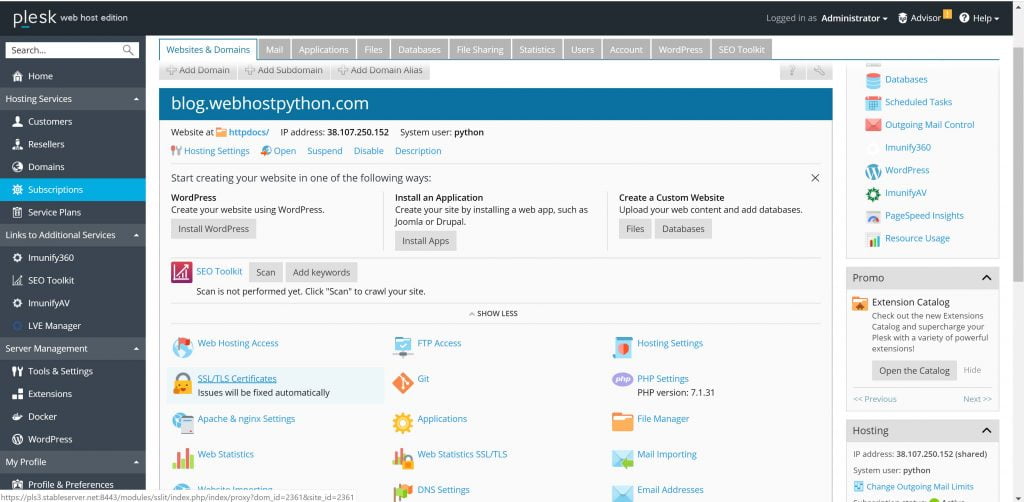
Task: Click the question mark help button above domain
Action: 792,71
